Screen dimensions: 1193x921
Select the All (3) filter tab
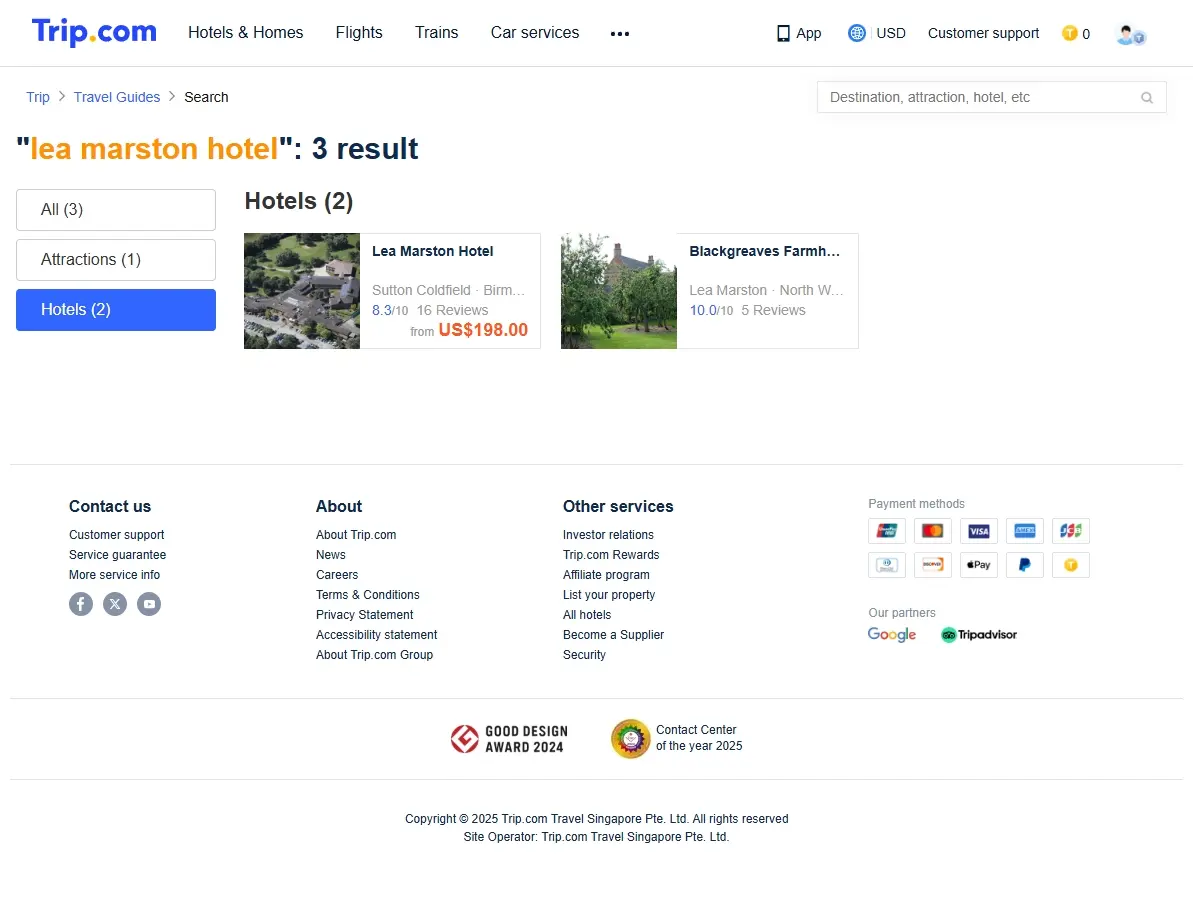tap(116, 210)
